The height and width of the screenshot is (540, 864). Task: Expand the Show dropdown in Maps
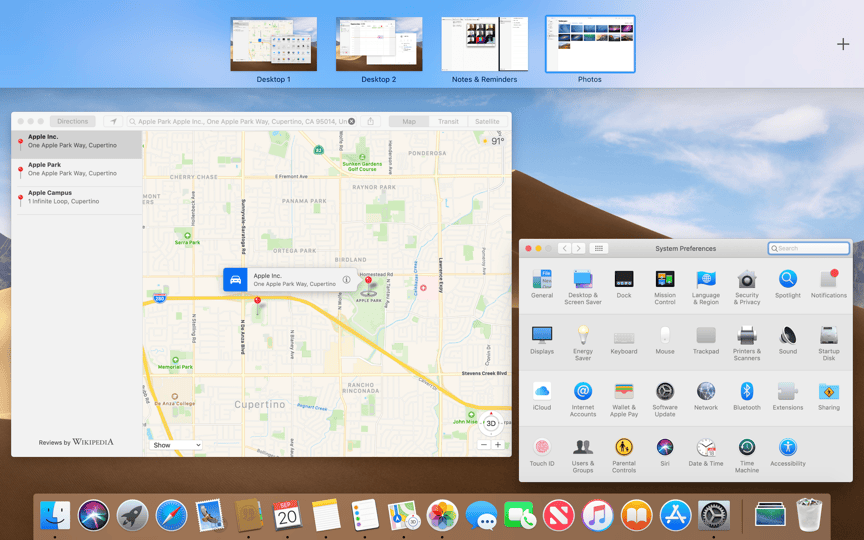point(176,445)
